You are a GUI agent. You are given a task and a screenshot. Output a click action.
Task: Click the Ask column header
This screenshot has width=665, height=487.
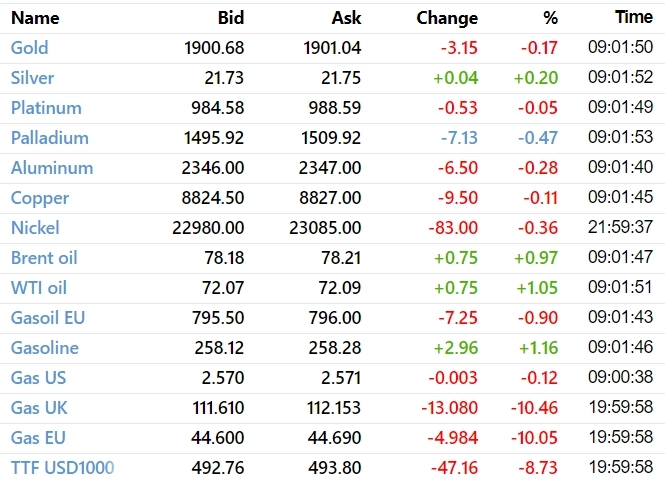point(346,18)
